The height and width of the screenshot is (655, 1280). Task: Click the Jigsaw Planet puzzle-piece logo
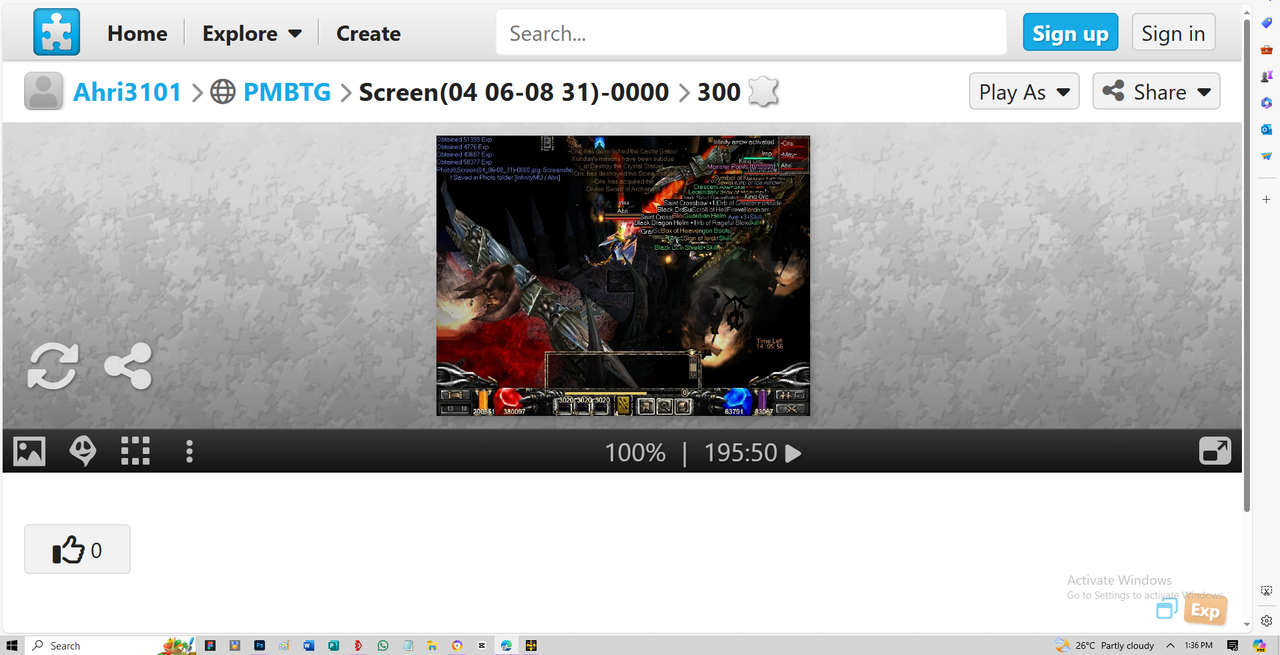[x=56, y=32]
